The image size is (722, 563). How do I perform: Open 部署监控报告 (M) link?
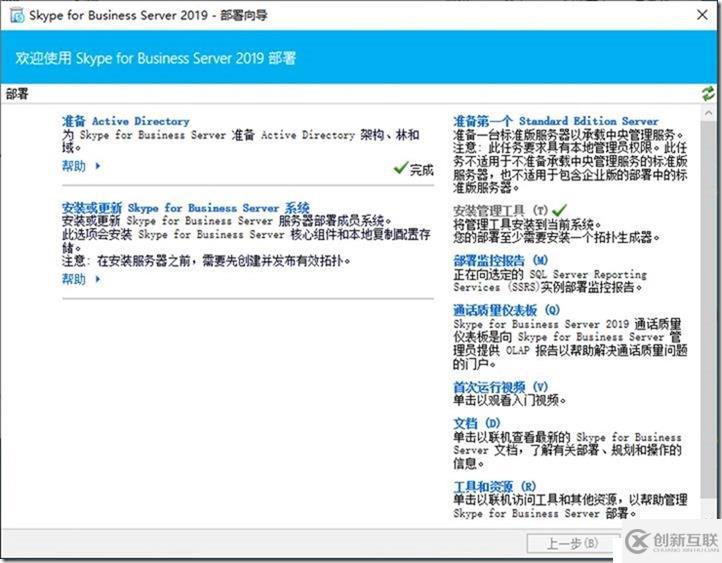pyautogui.click(x=501, y=261)
